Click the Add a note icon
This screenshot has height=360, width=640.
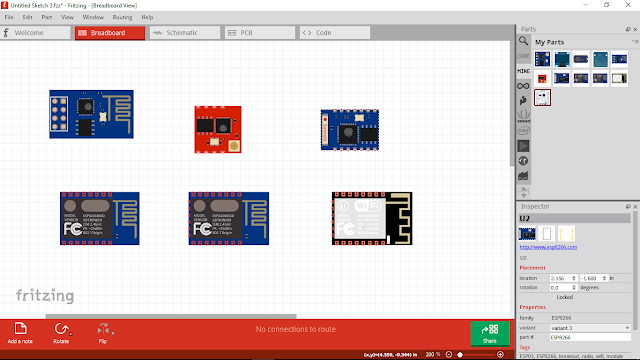pyautogui.click(x=20, y=328)
